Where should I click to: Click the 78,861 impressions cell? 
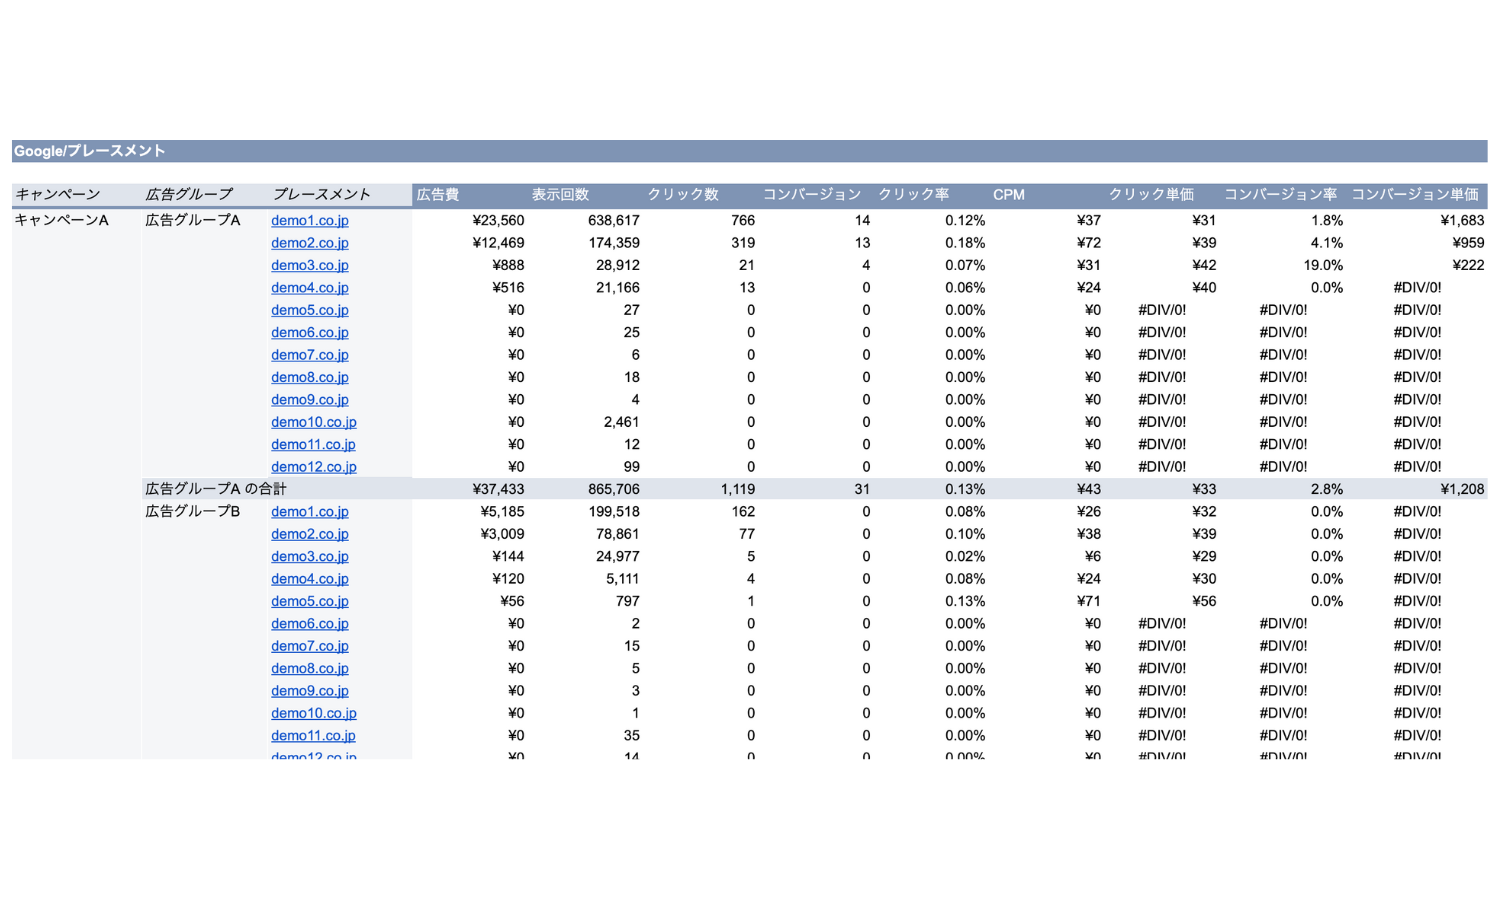pos(618,534)
